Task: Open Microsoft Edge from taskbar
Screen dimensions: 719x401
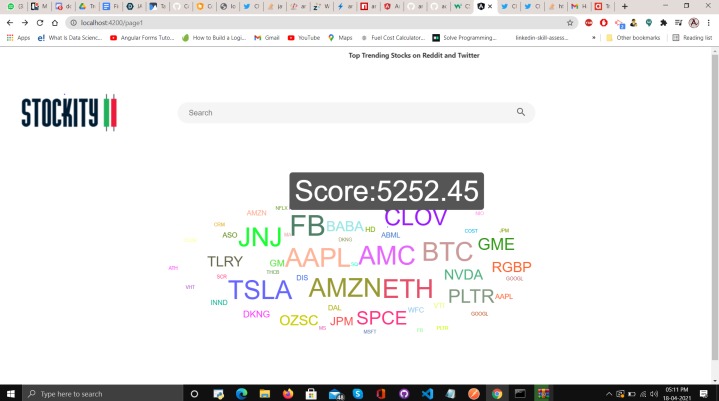Action: click(x=241, y=394)
